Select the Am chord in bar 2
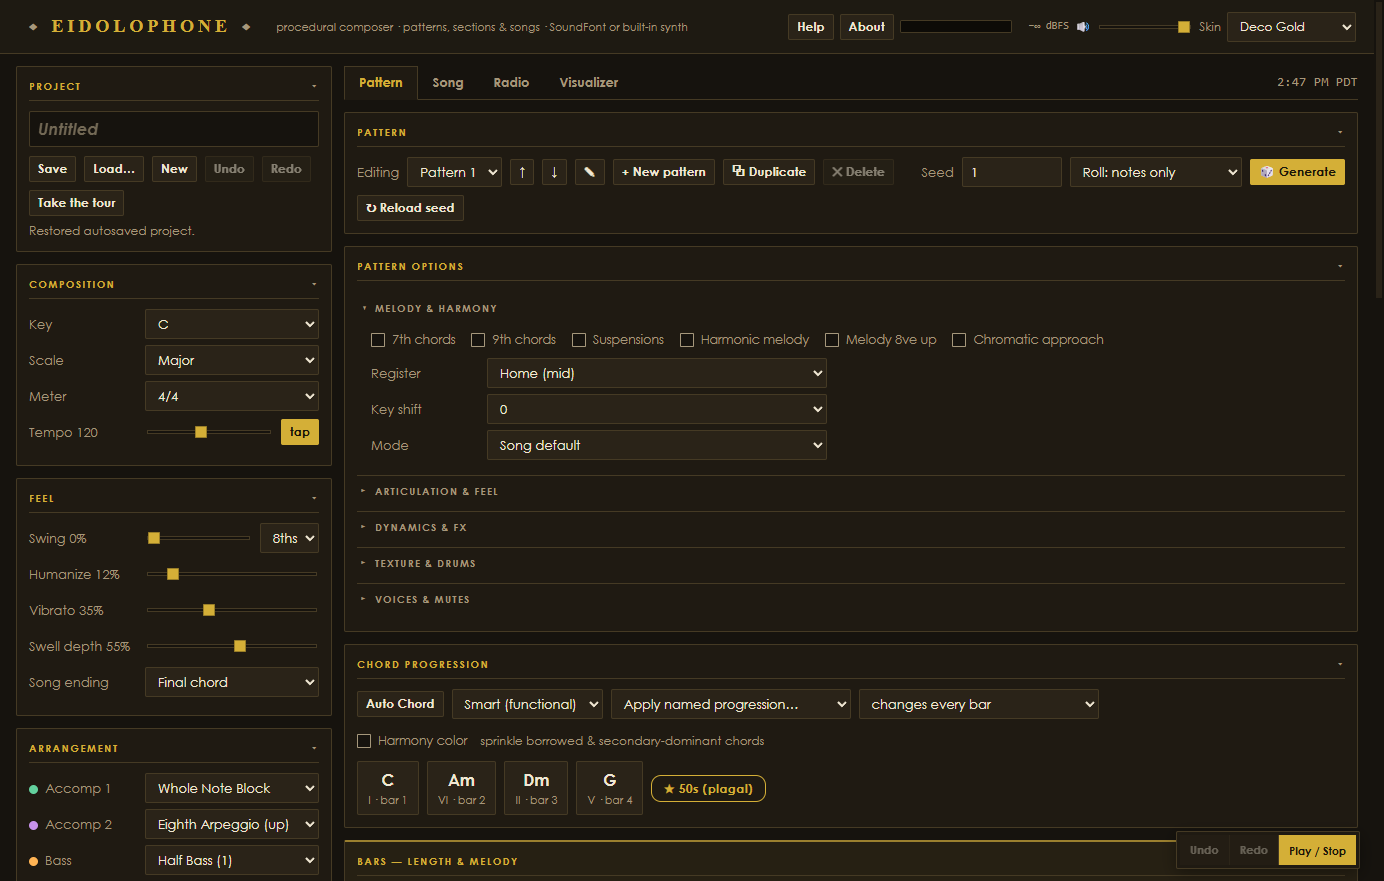 pyautogui.click(x=461, y=788)
